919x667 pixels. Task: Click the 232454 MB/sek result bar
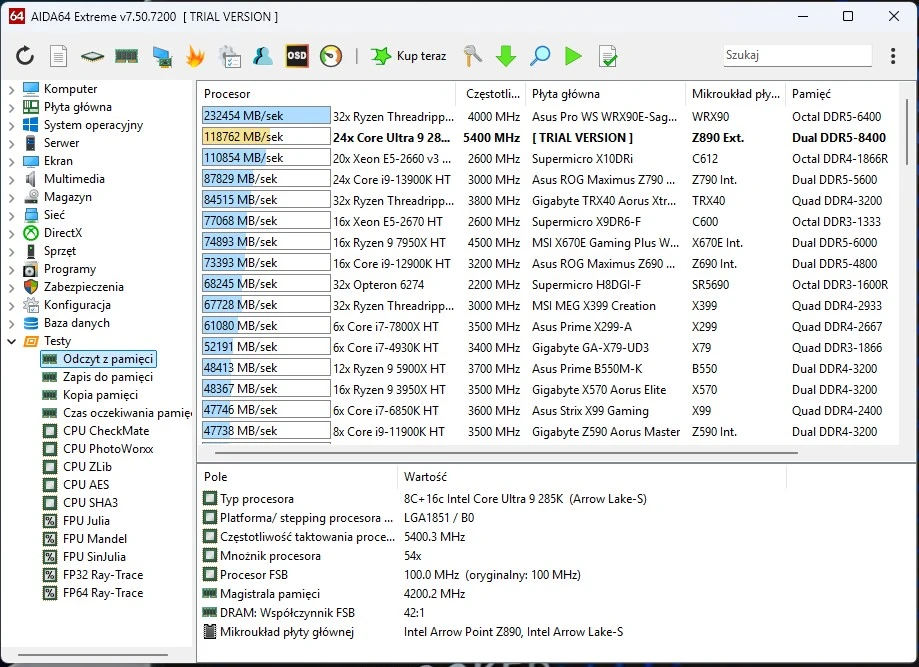265,116
